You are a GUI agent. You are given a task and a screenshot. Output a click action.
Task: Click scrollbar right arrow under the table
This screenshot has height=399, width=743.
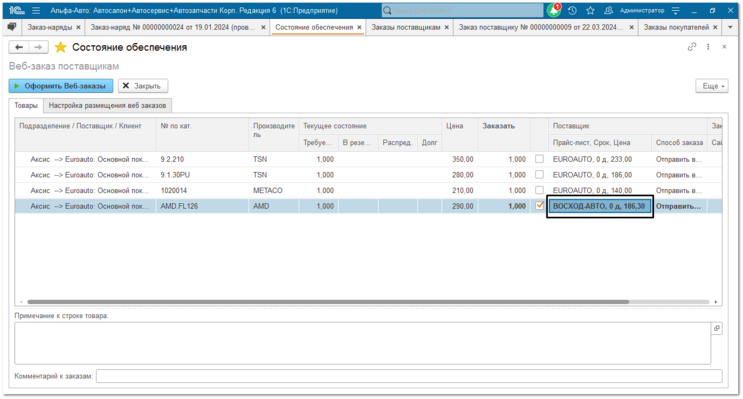716,302
